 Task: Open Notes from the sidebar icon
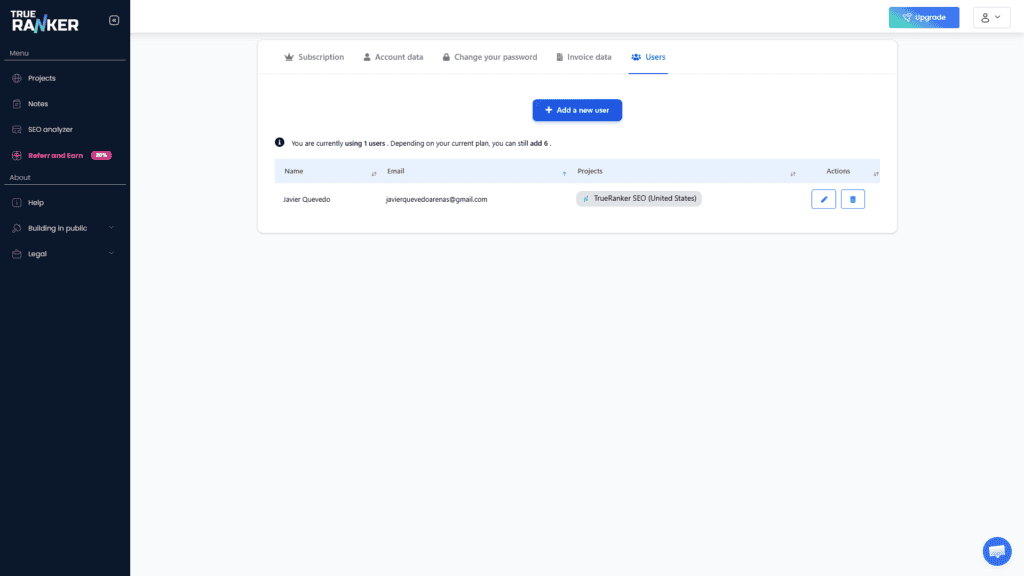18,103
